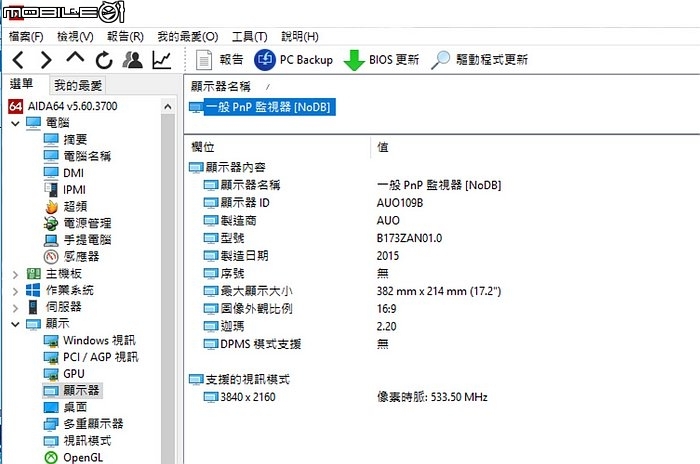Select the 一般 PnP 監視器 [NoDB] monitor entry
700x464 pixels.
click(x=262, y=107)
